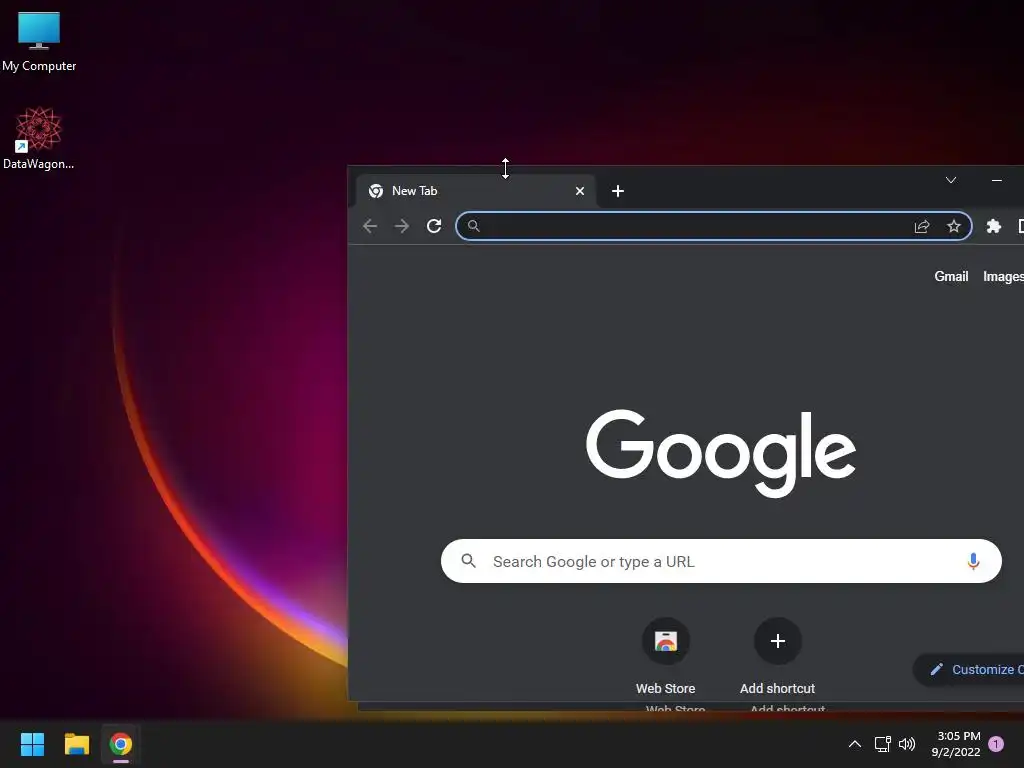Open My Computer desktop icon

coord(39,41)
